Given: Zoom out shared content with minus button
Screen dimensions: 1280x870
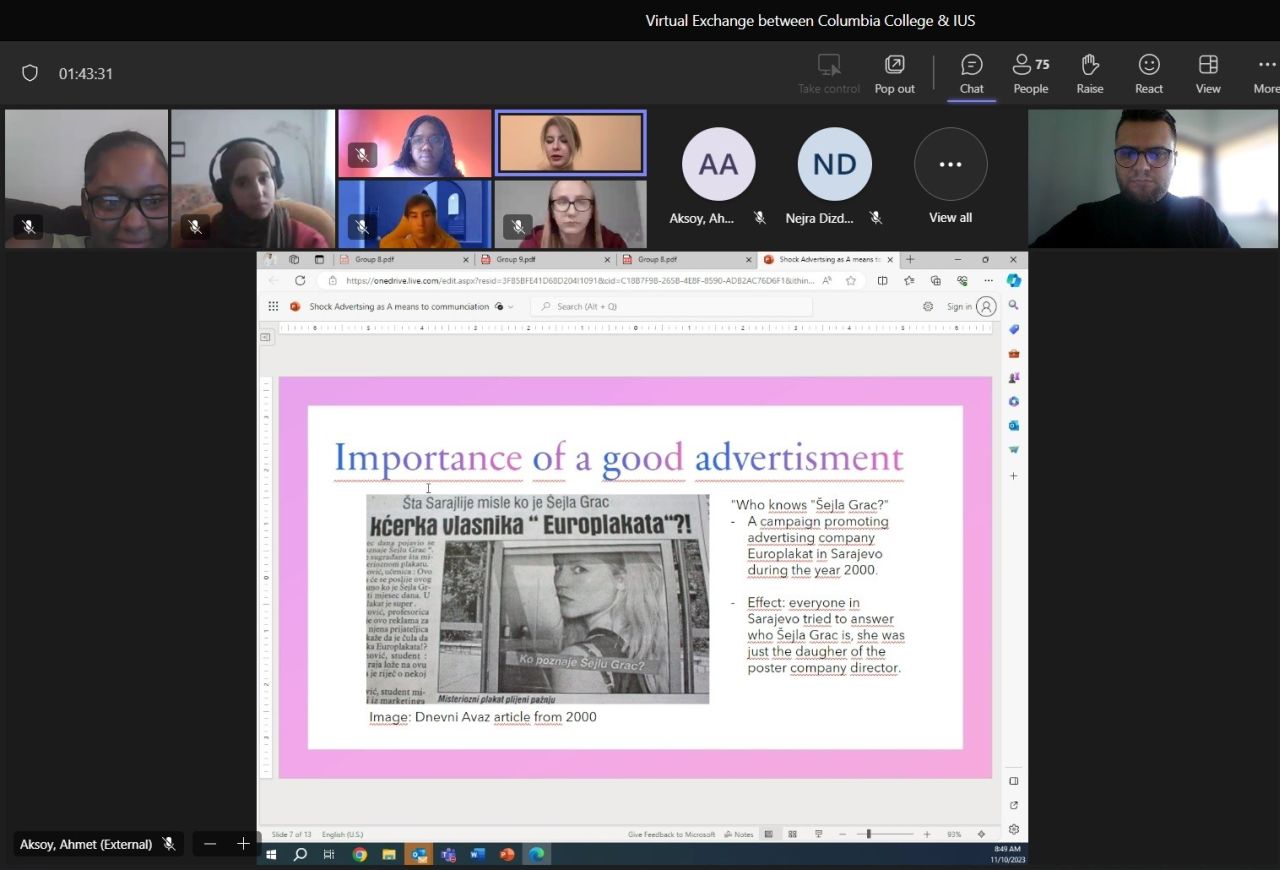Looking at the screenshot, I should pyautogui.click(x=210, y=844).
